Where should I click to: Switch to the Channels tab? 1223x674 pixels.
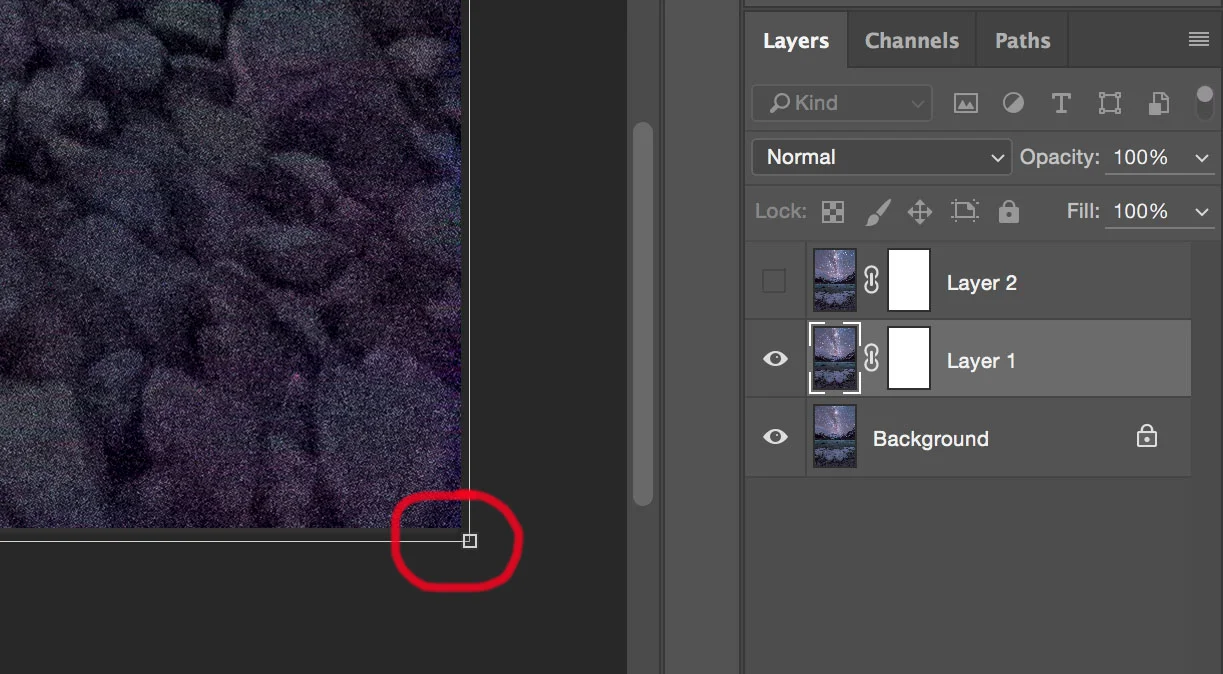pyautogui.click(x=912, y=41)
